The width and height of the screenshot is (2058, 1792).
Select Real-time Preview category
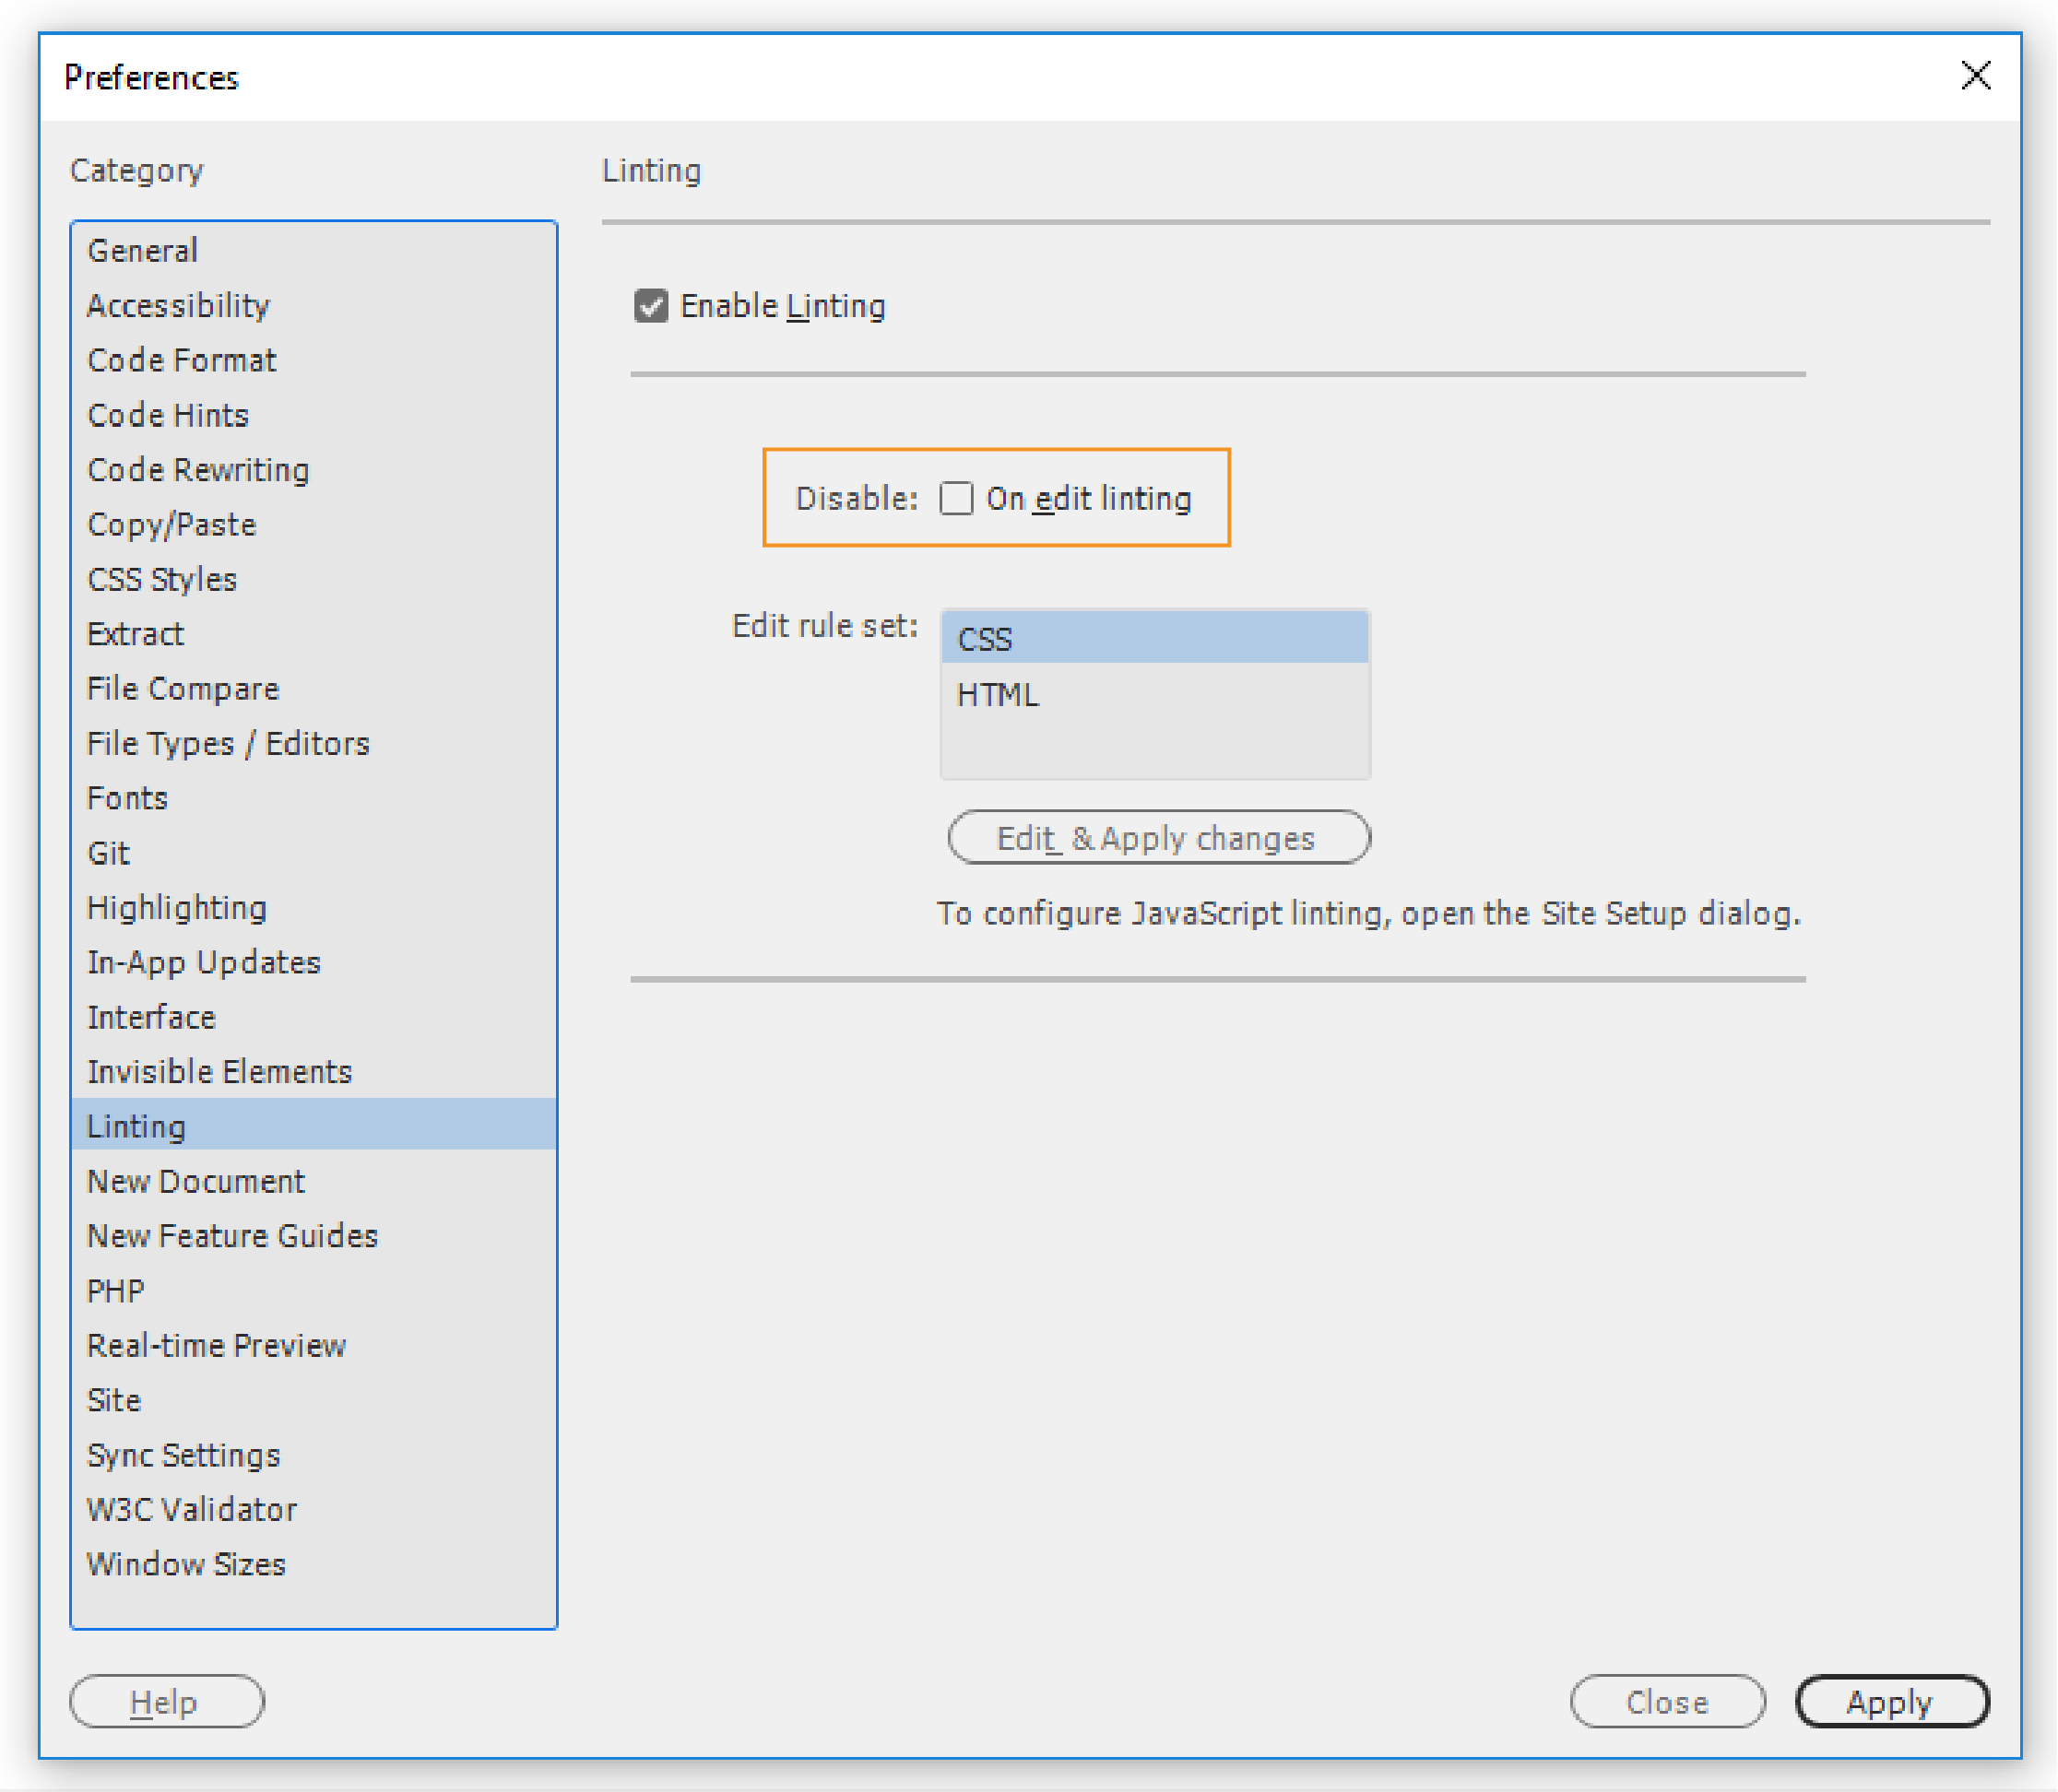pyautogui.click(x=216, y=1345)
